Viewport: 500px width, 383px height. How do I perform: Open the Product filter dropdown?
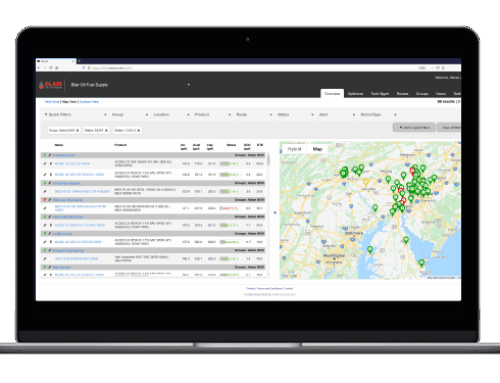click(213, 115)
